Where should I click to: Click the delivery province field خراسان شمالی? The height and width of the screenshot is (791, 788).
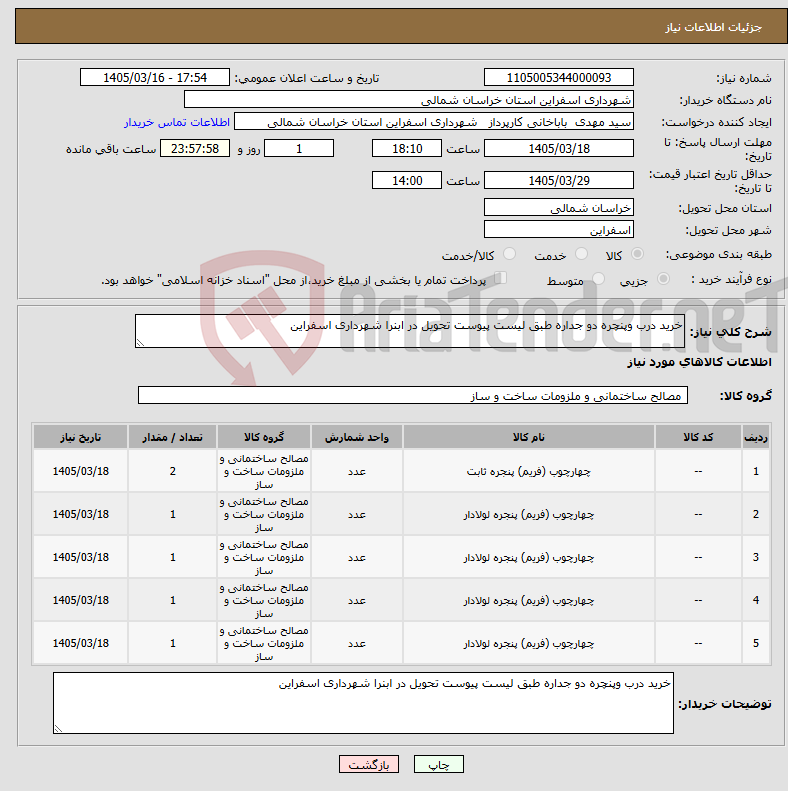point(558,207)
